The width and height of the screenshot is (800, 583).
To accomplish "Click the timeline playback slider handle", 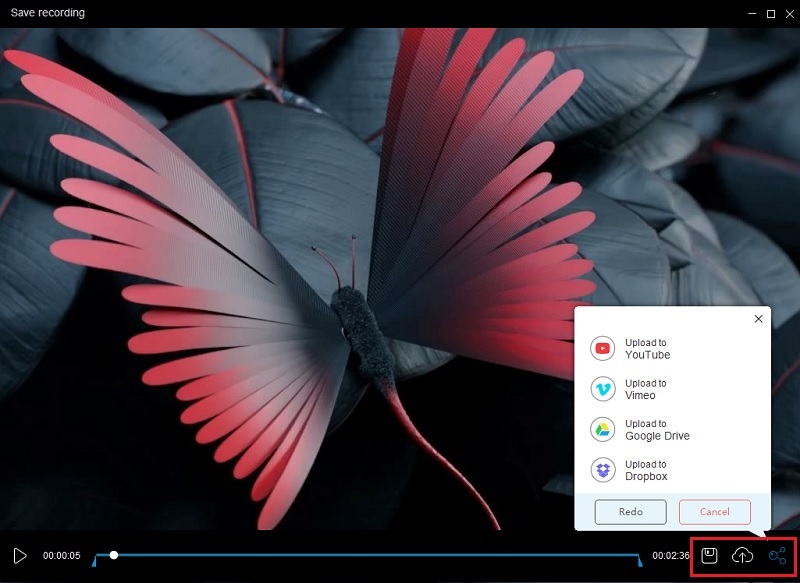I will tap(114, 553).
